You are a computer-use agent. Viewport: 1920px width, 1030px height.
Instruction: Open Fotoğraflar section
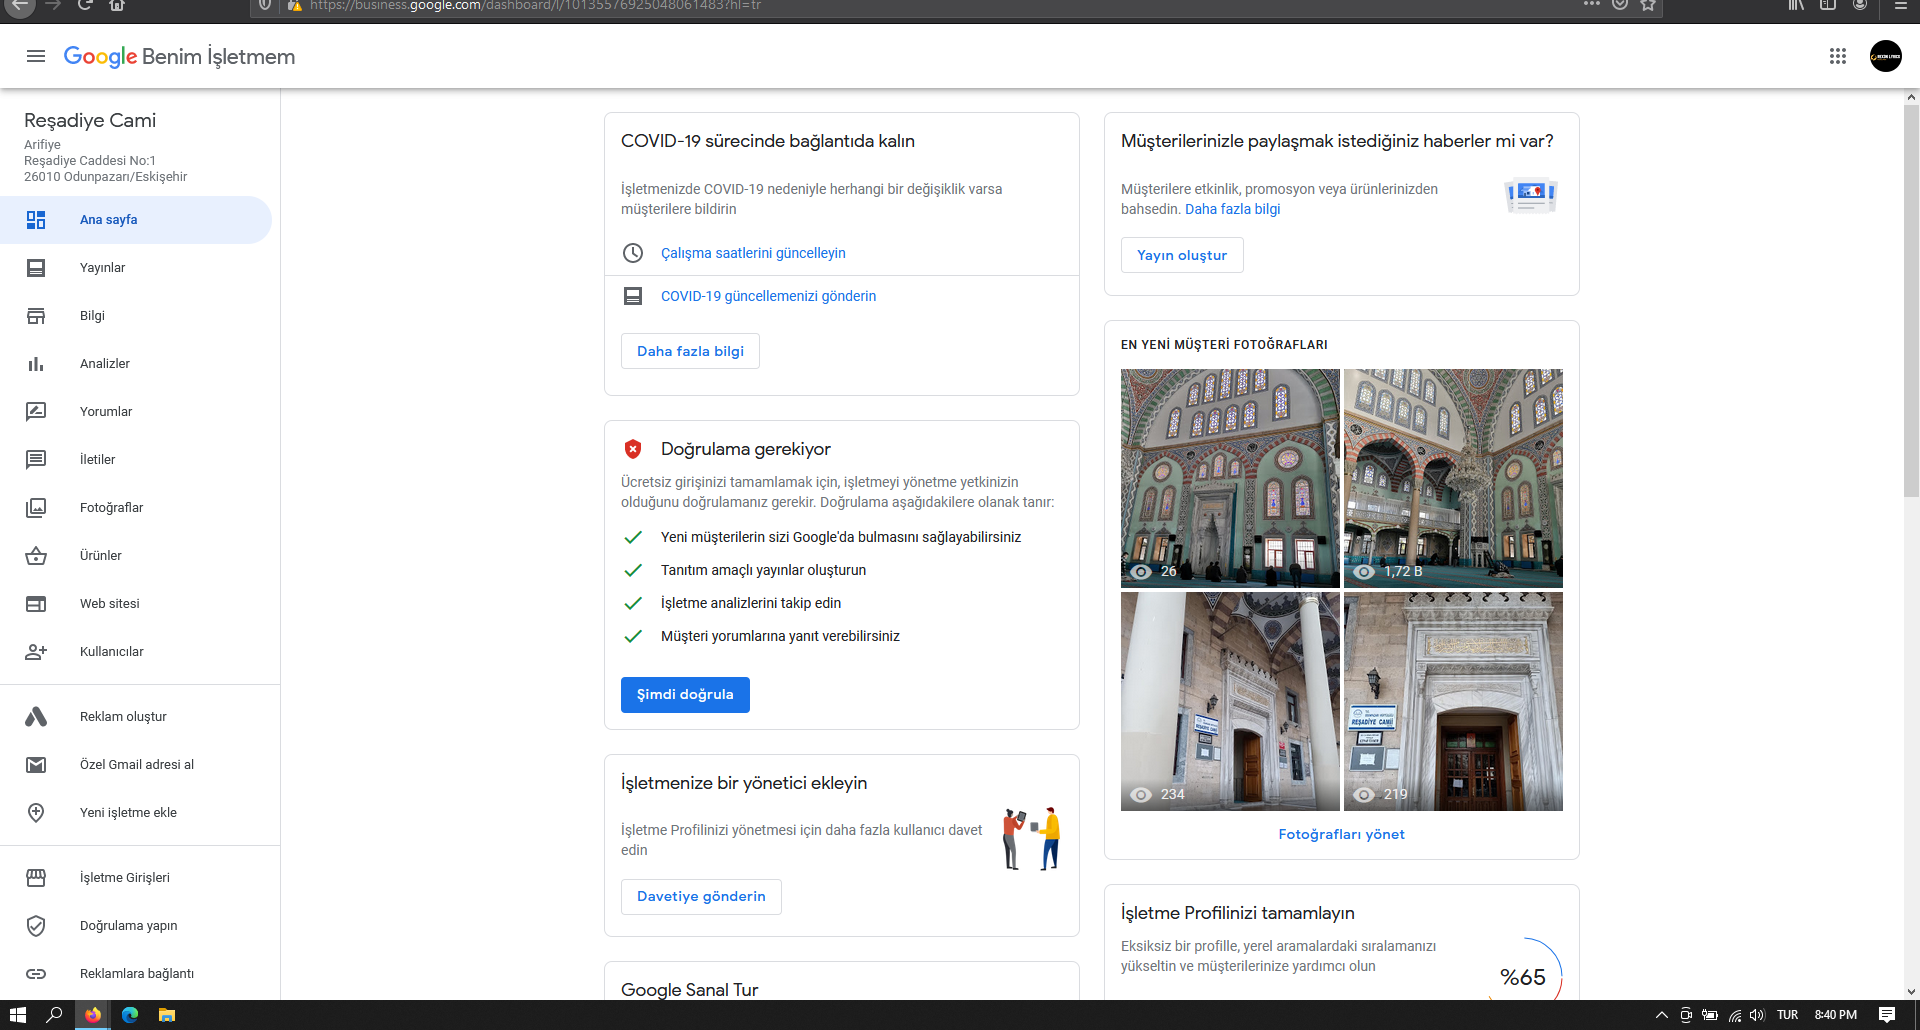[136, 508]
